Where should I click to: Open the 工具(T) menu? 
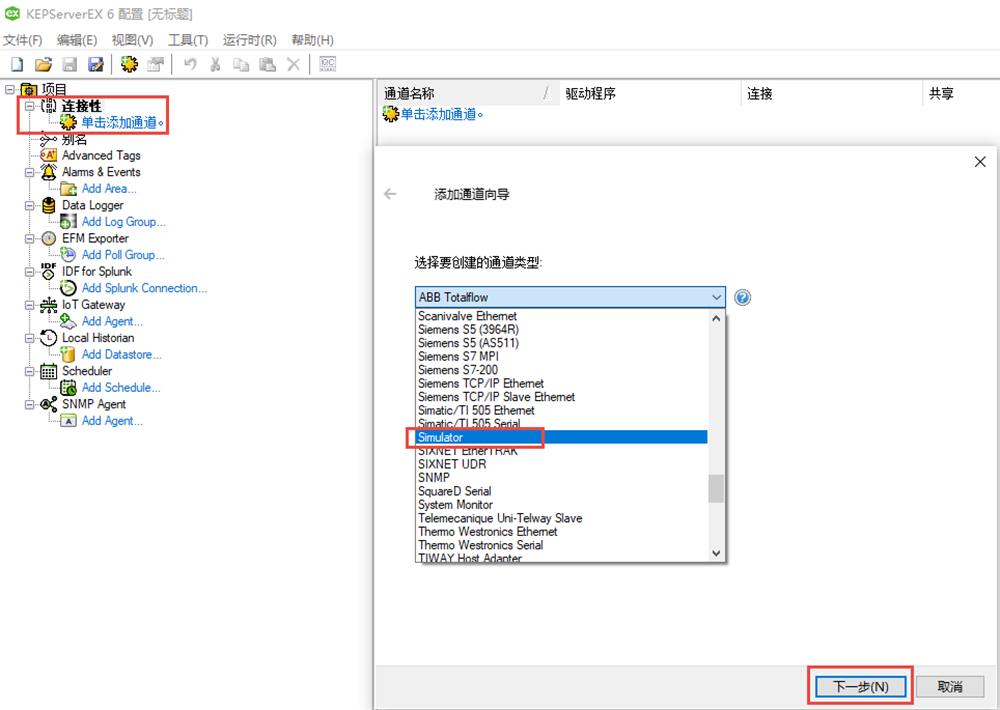click(188, 40)
